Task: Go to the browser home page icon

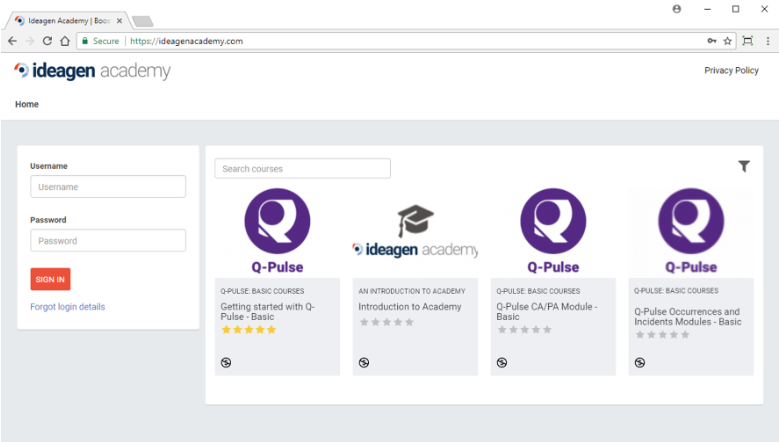Action: click(65, 41)
